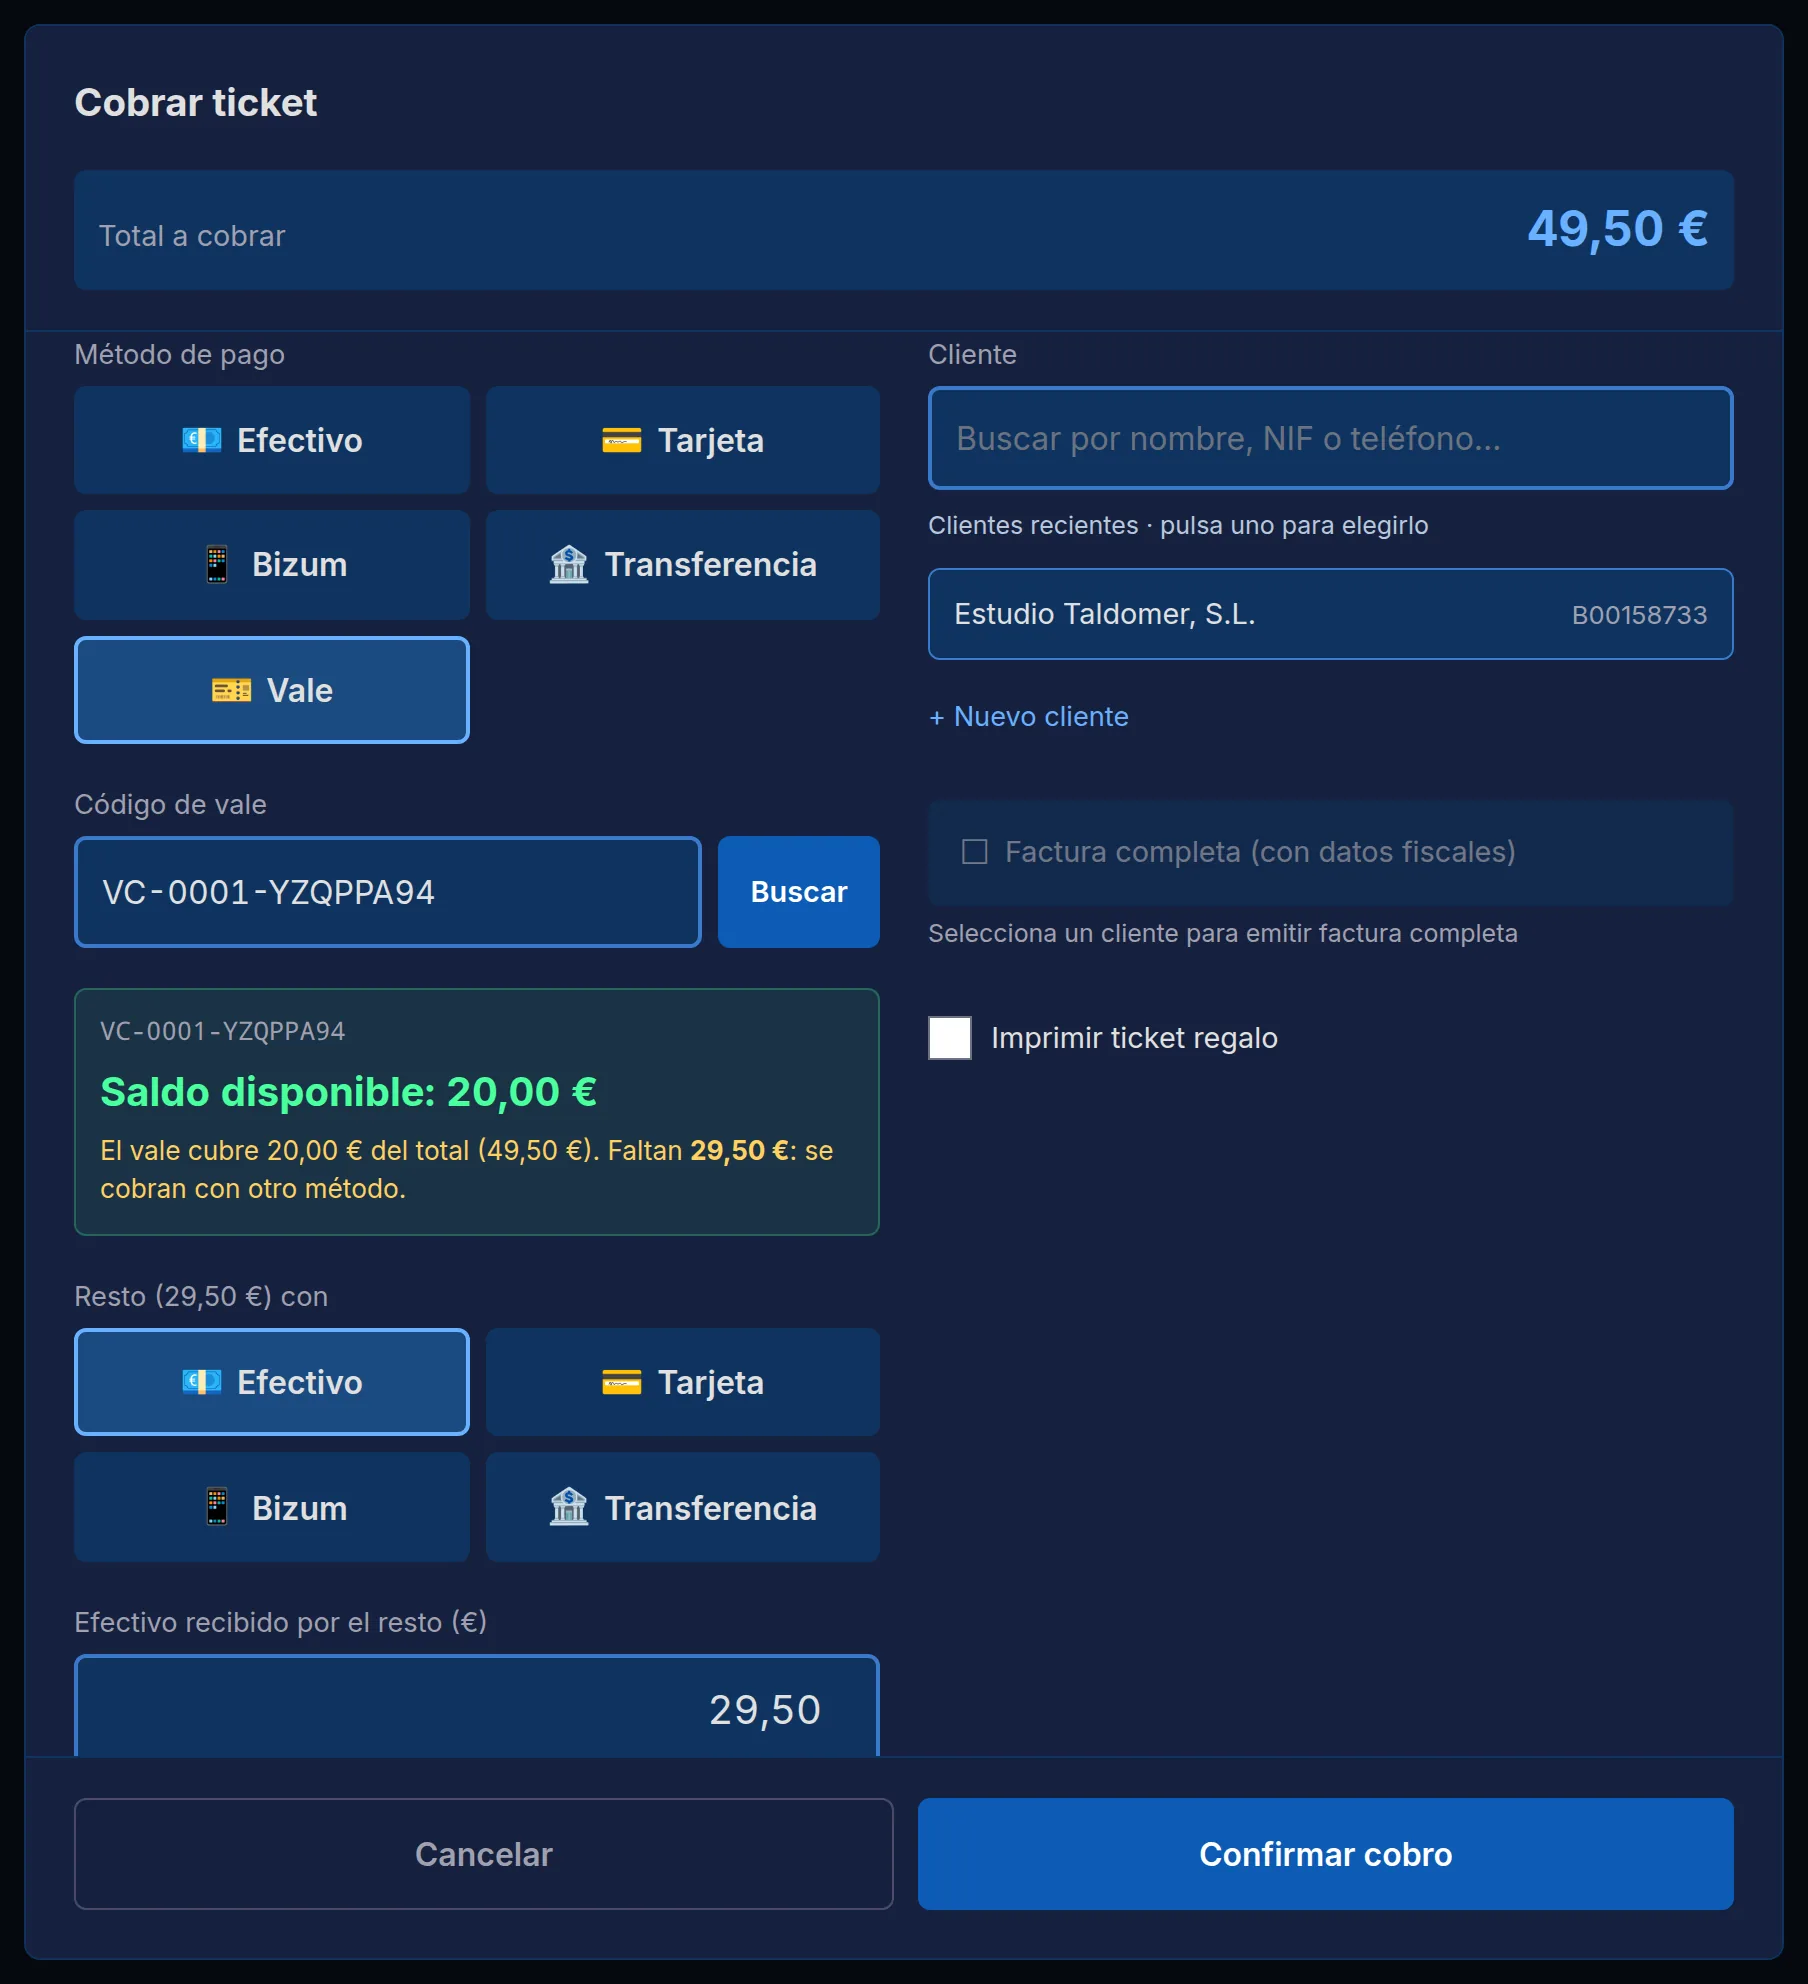Click the bold Faltan 29,50 € amount

tap(740, 1150)
